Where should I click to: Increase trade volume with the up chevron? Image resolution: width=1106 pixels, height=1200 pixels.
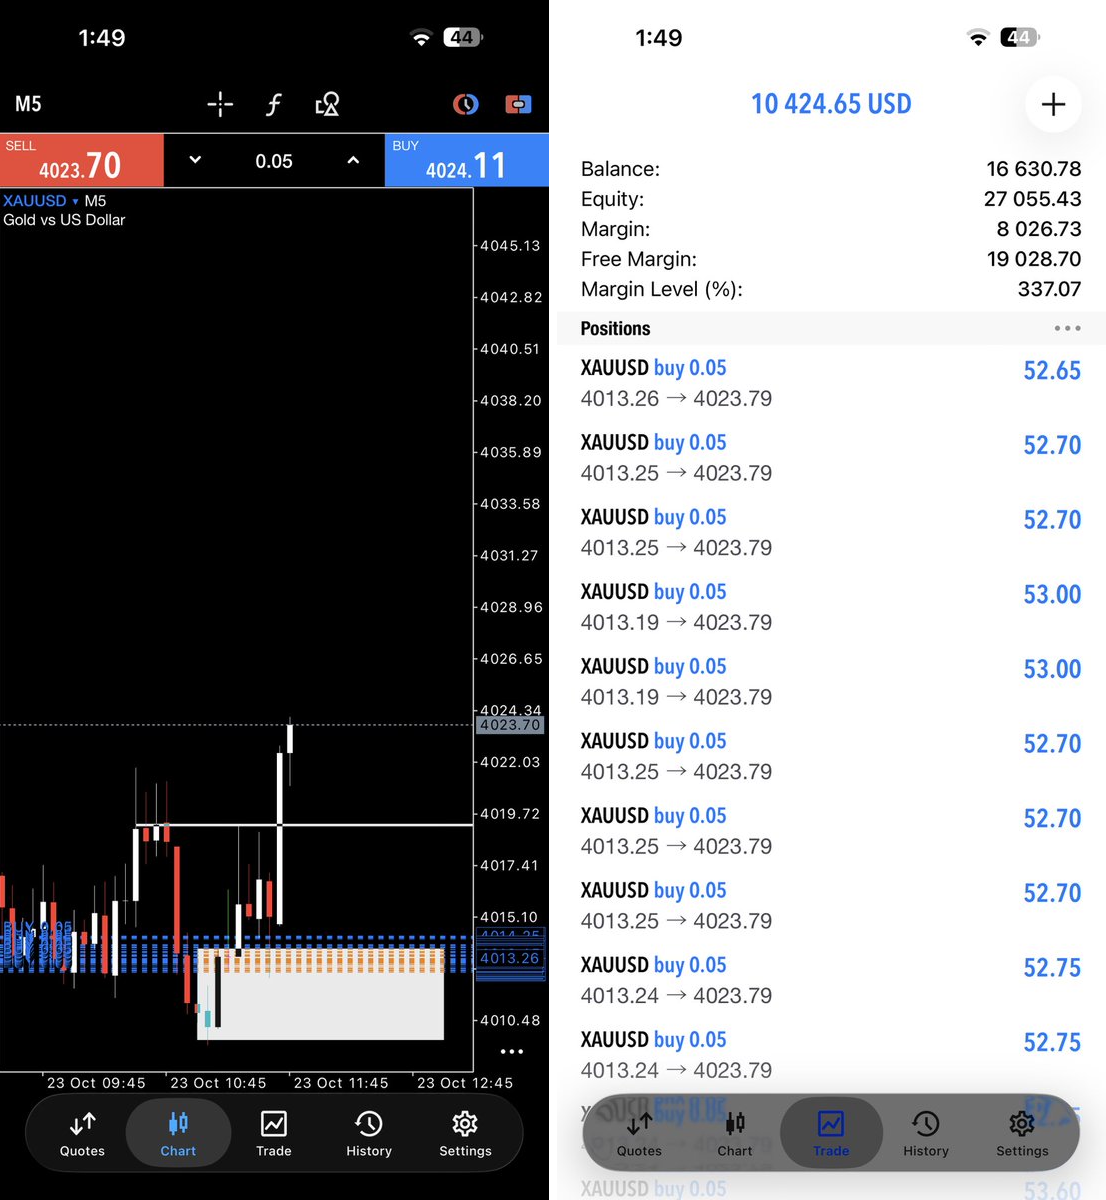[353, 160]
